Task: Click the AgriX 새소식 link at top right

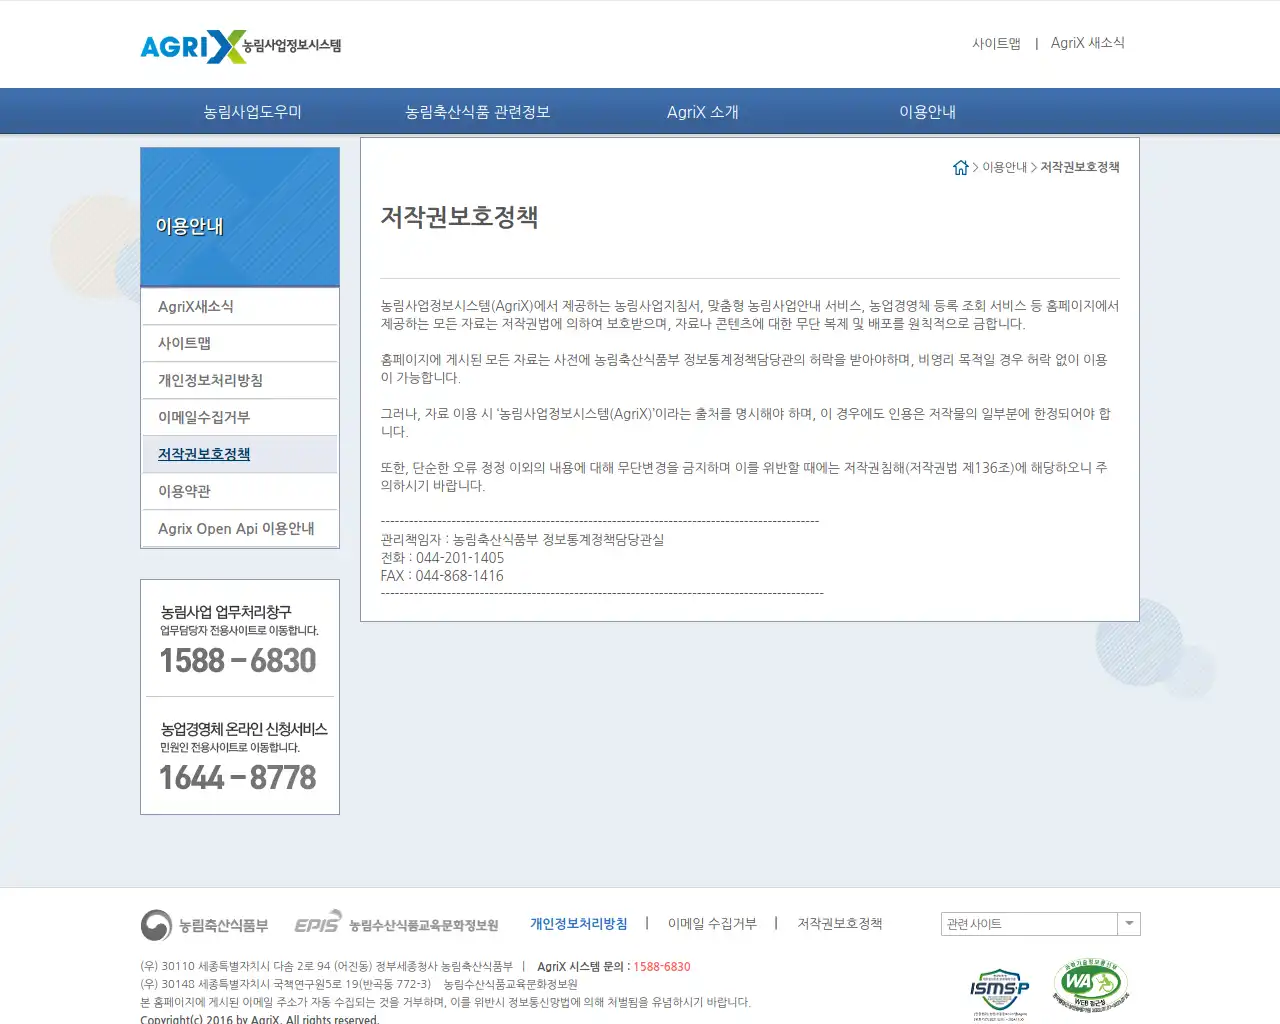Action: pyautogui.click(x=1087, y=43)
